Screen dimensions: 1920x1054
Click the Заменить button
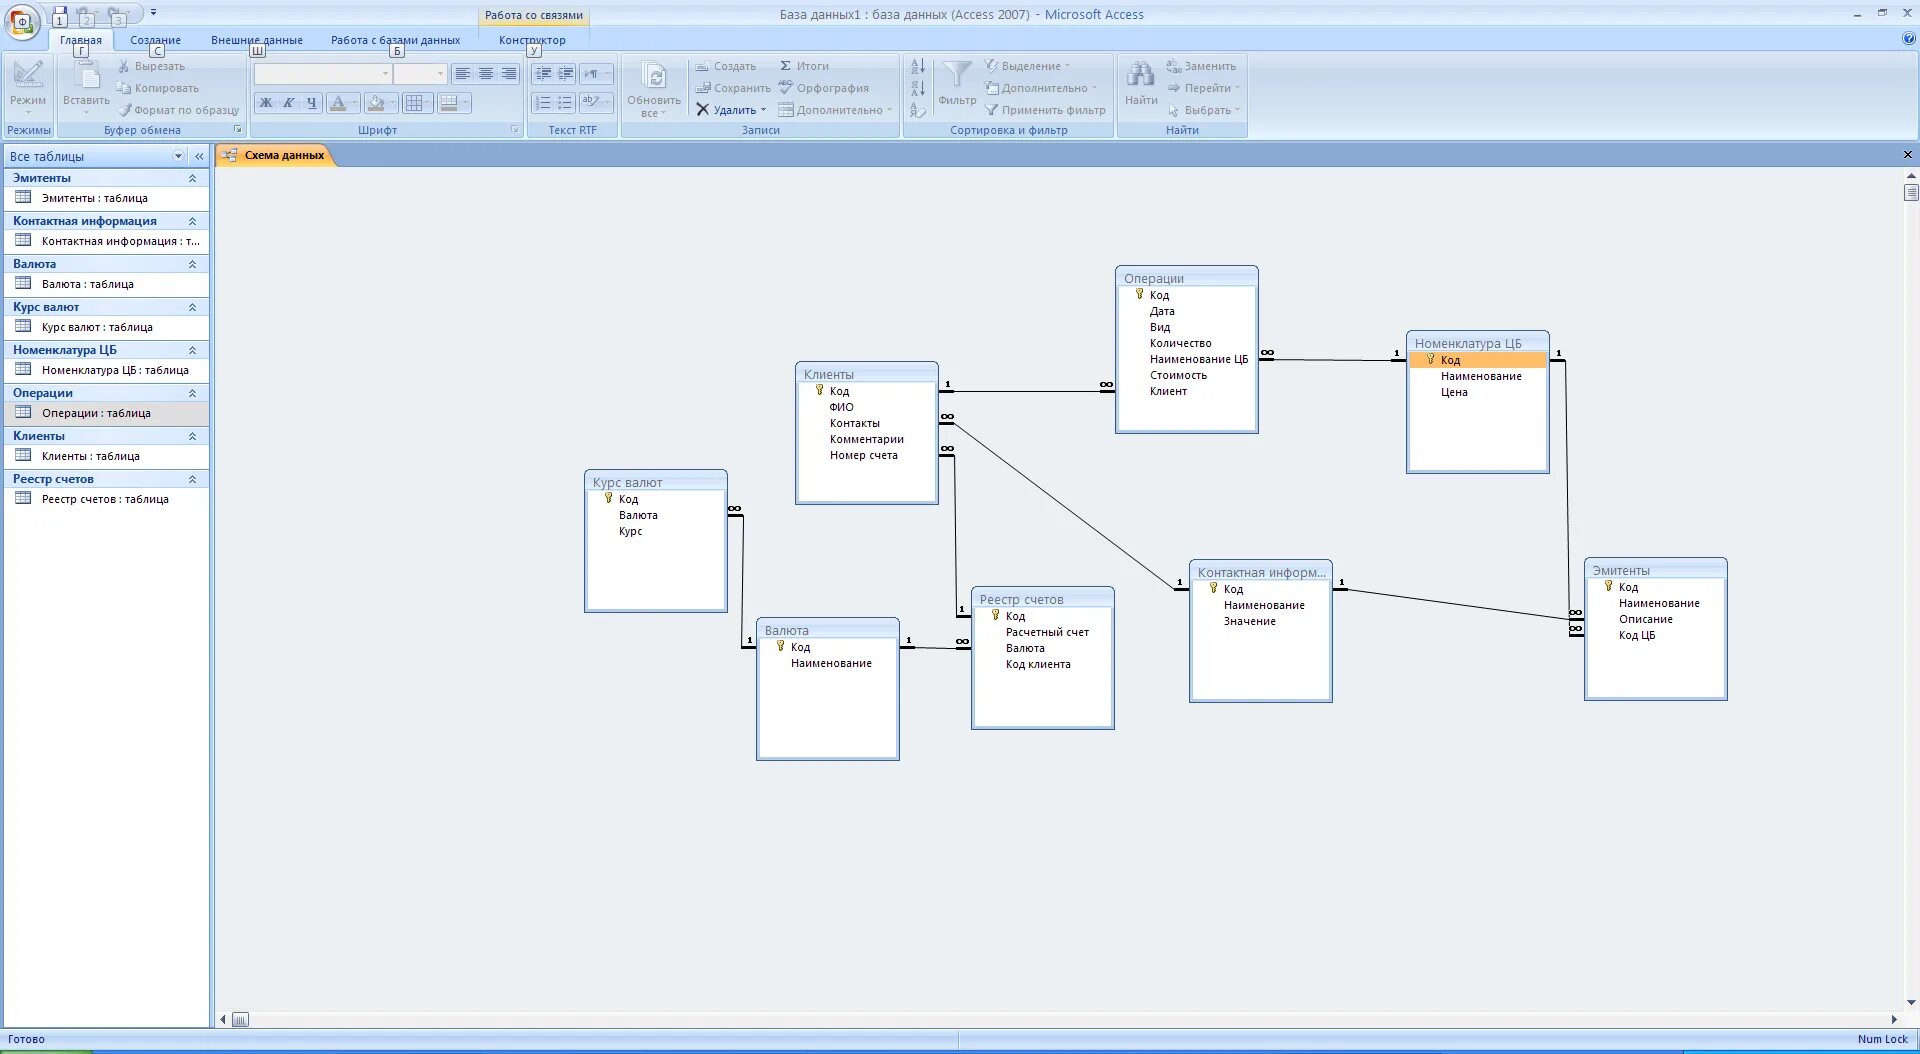pos(1201,66)
